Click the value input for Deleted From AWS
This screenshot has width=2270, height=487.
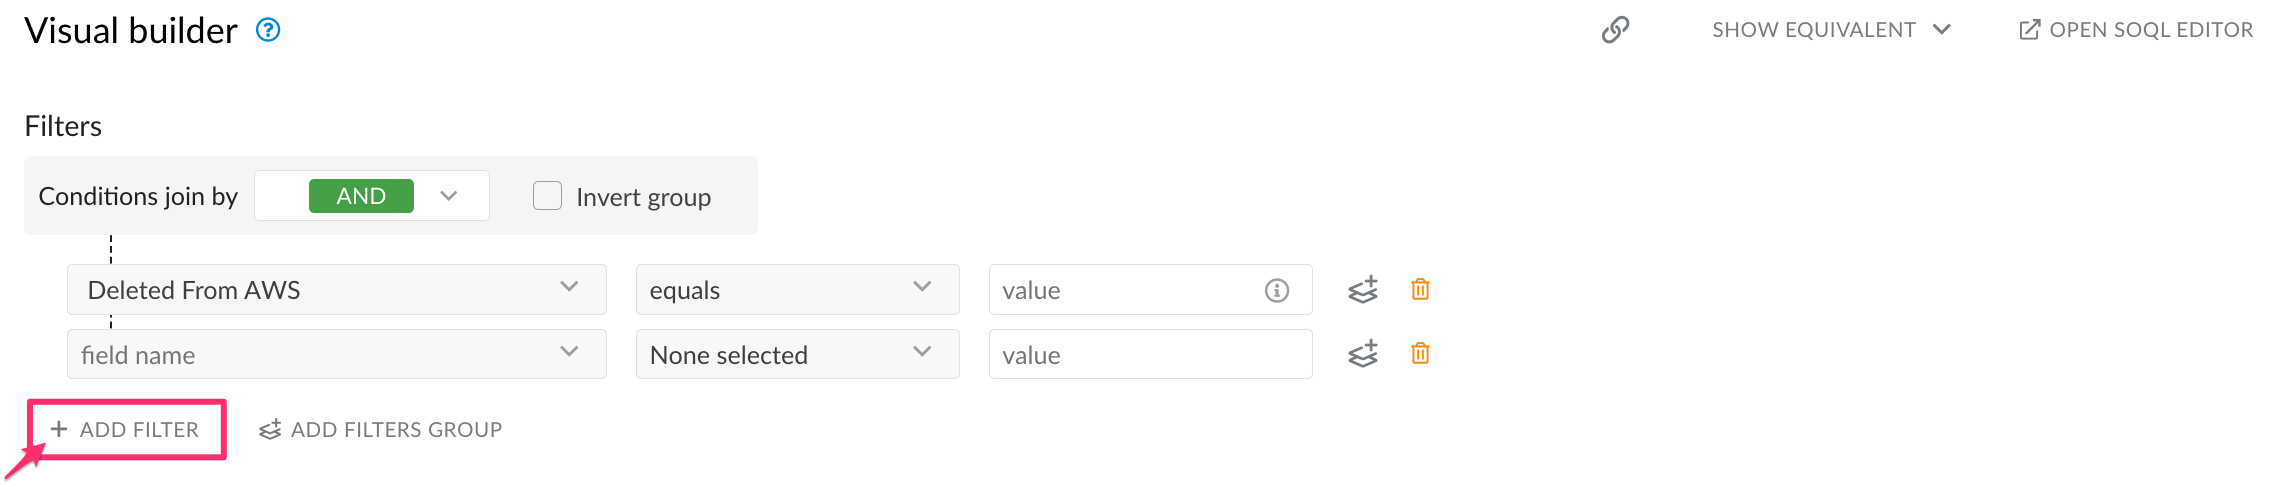[1125, 290]
